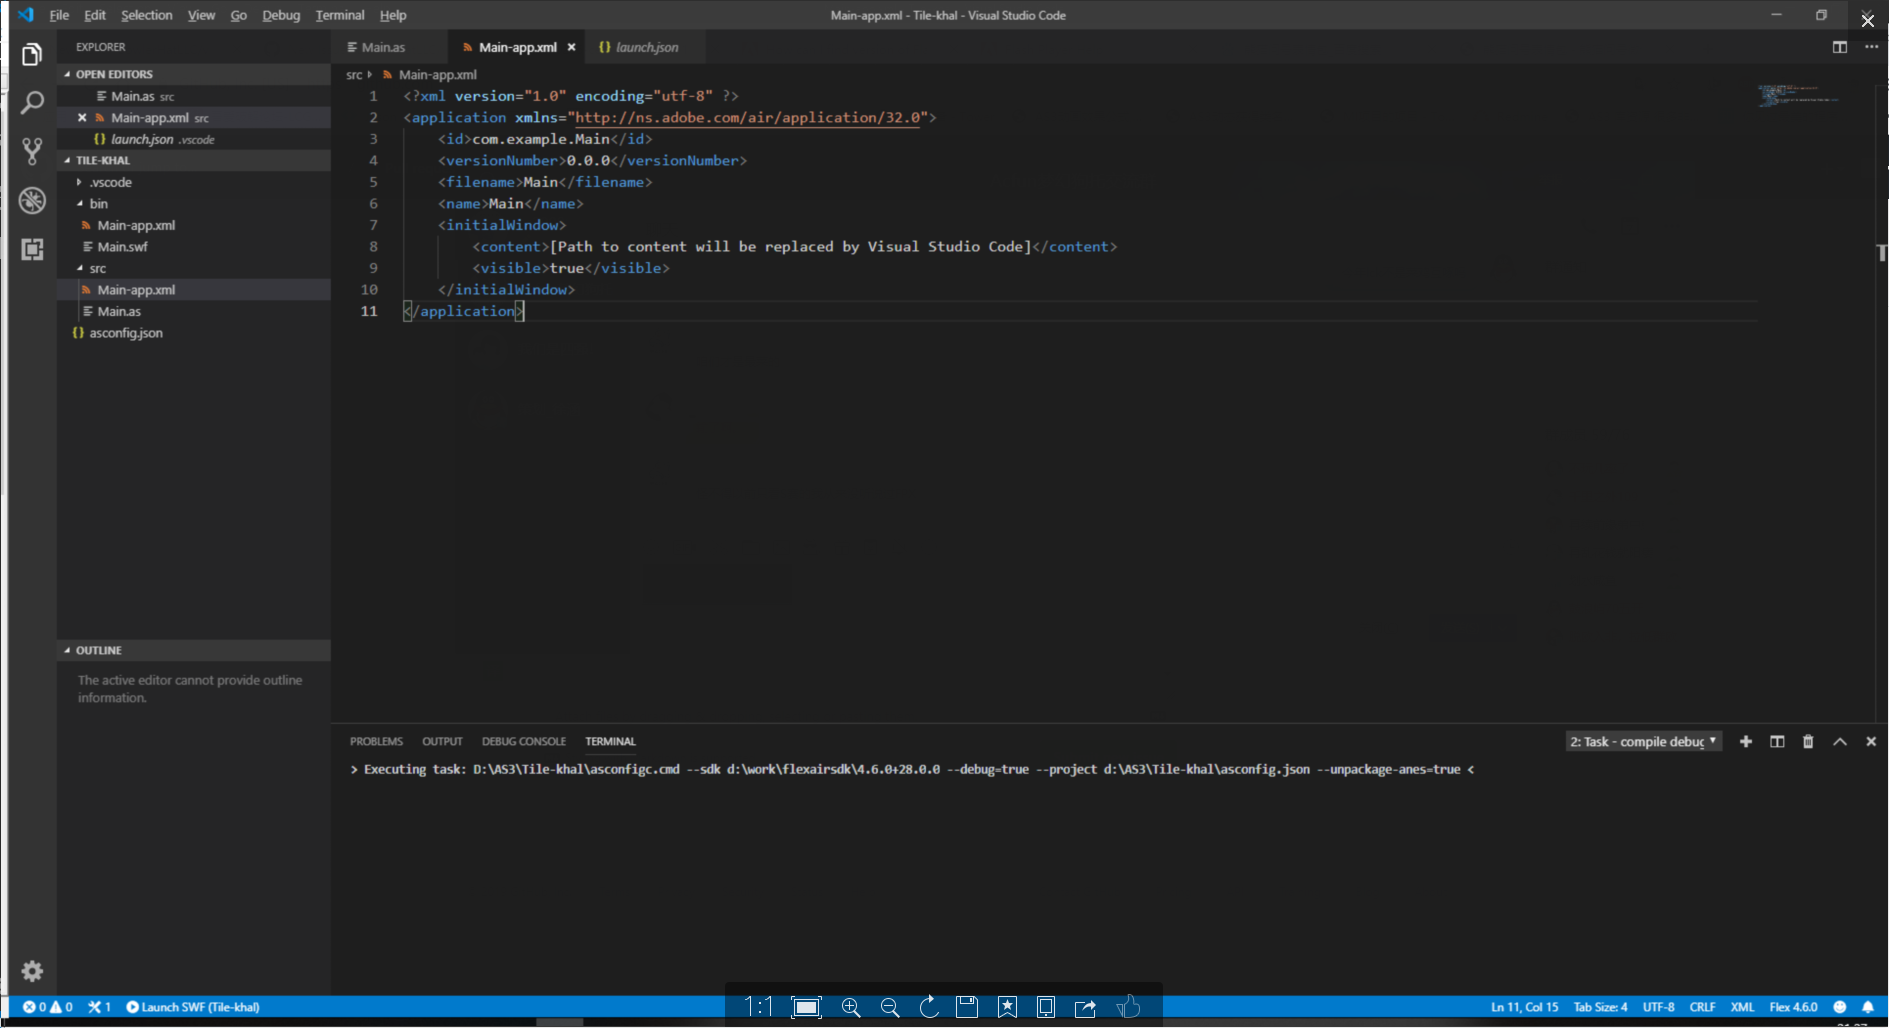Add a new terminal with the plus icon

(x=1746, y=741)
